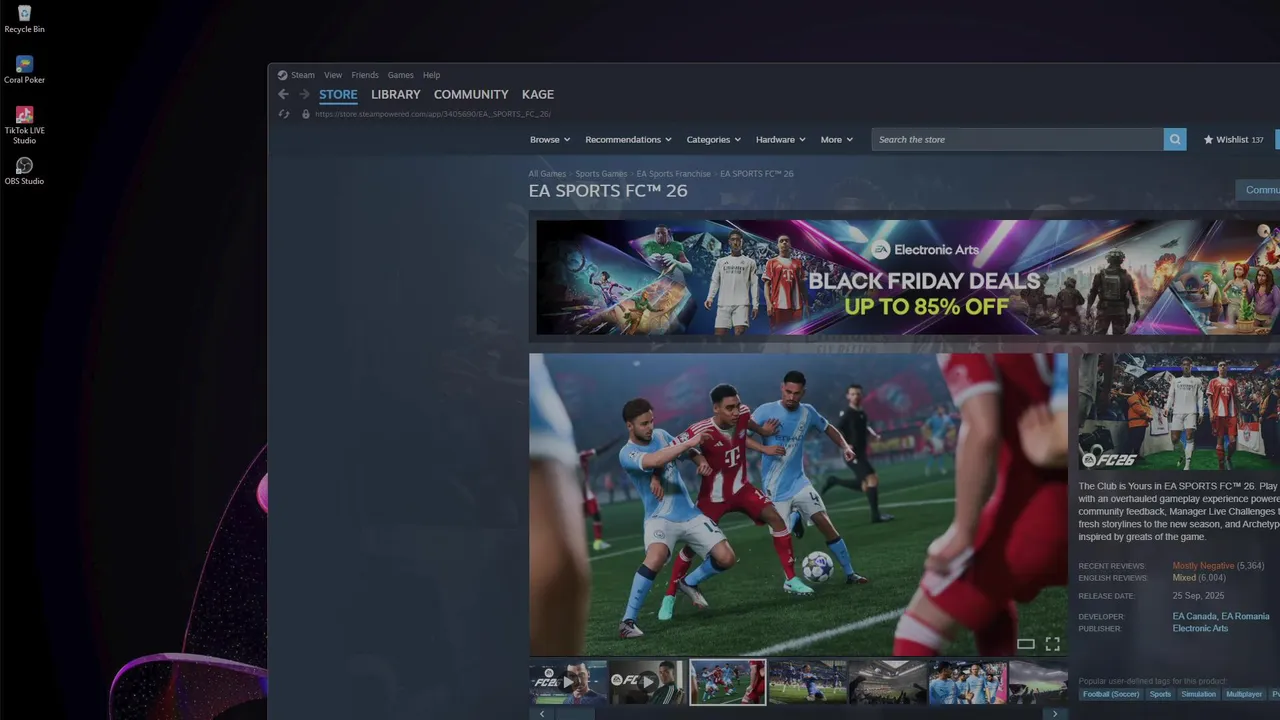
Task: Expand the More dropdown
Action: click(837, 140)
